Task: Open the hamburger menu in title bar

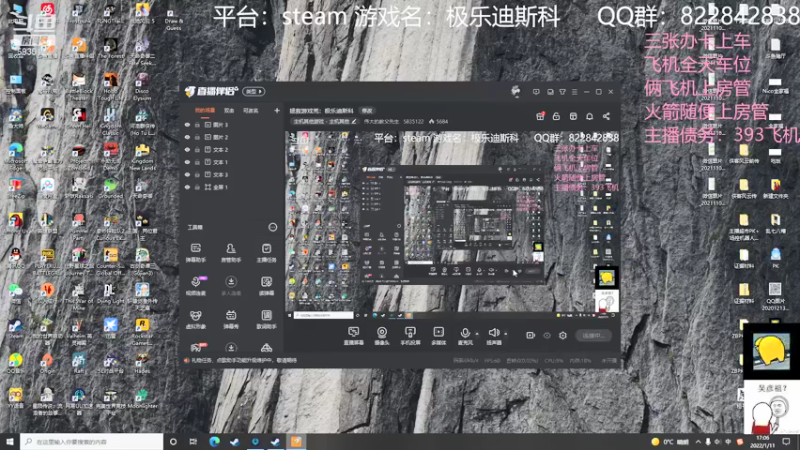Action: [x=574, y=92]
